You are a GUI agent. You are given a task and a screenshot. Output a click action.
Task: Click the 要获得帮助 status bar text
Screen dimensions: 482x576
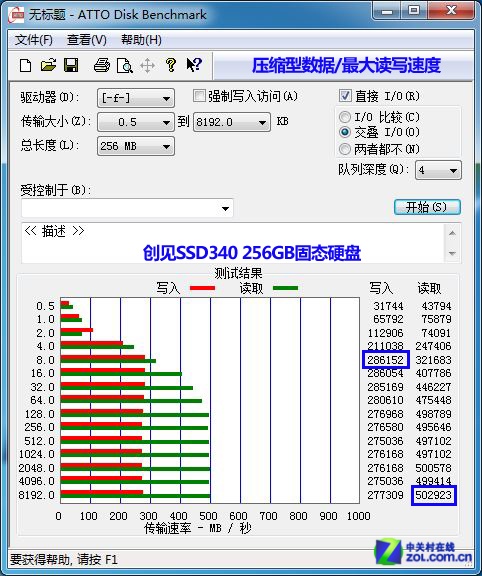64,559
